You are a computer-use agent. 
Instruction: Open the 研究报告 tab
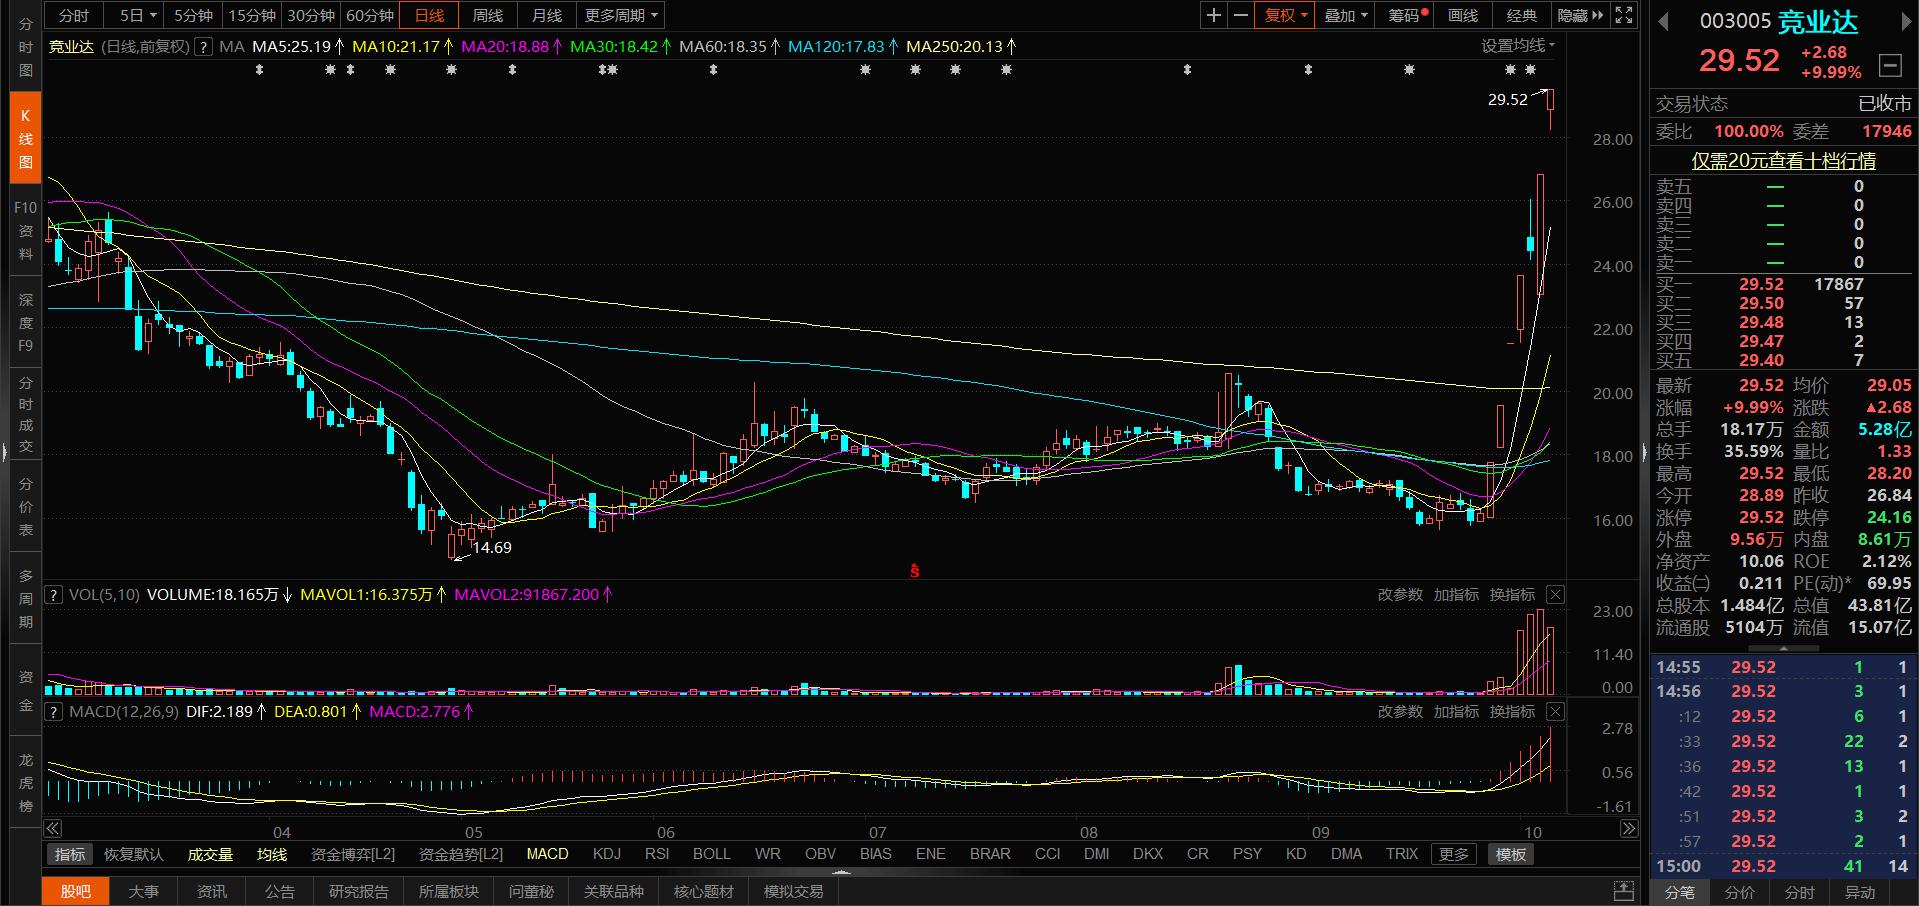pyautogui.click(x=358, y=891)
